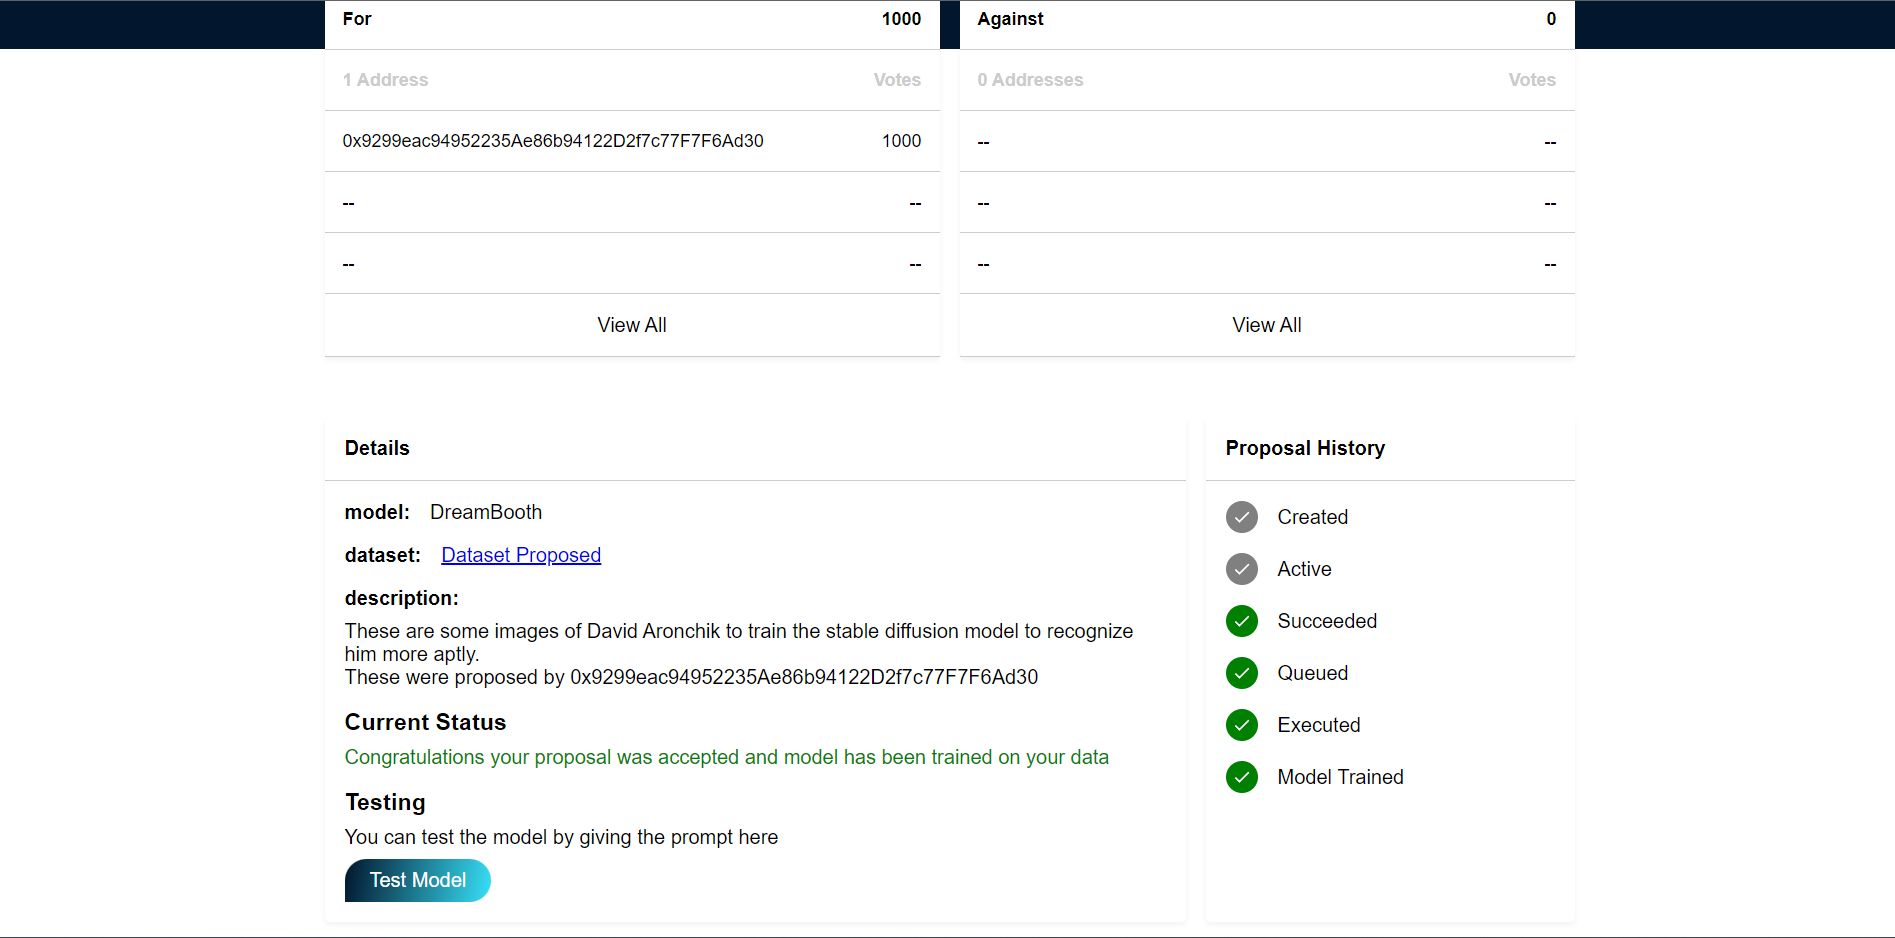Screen dimensions: 1895x938
Task: Click the 1000 votes value in address row
Action: 901,141
